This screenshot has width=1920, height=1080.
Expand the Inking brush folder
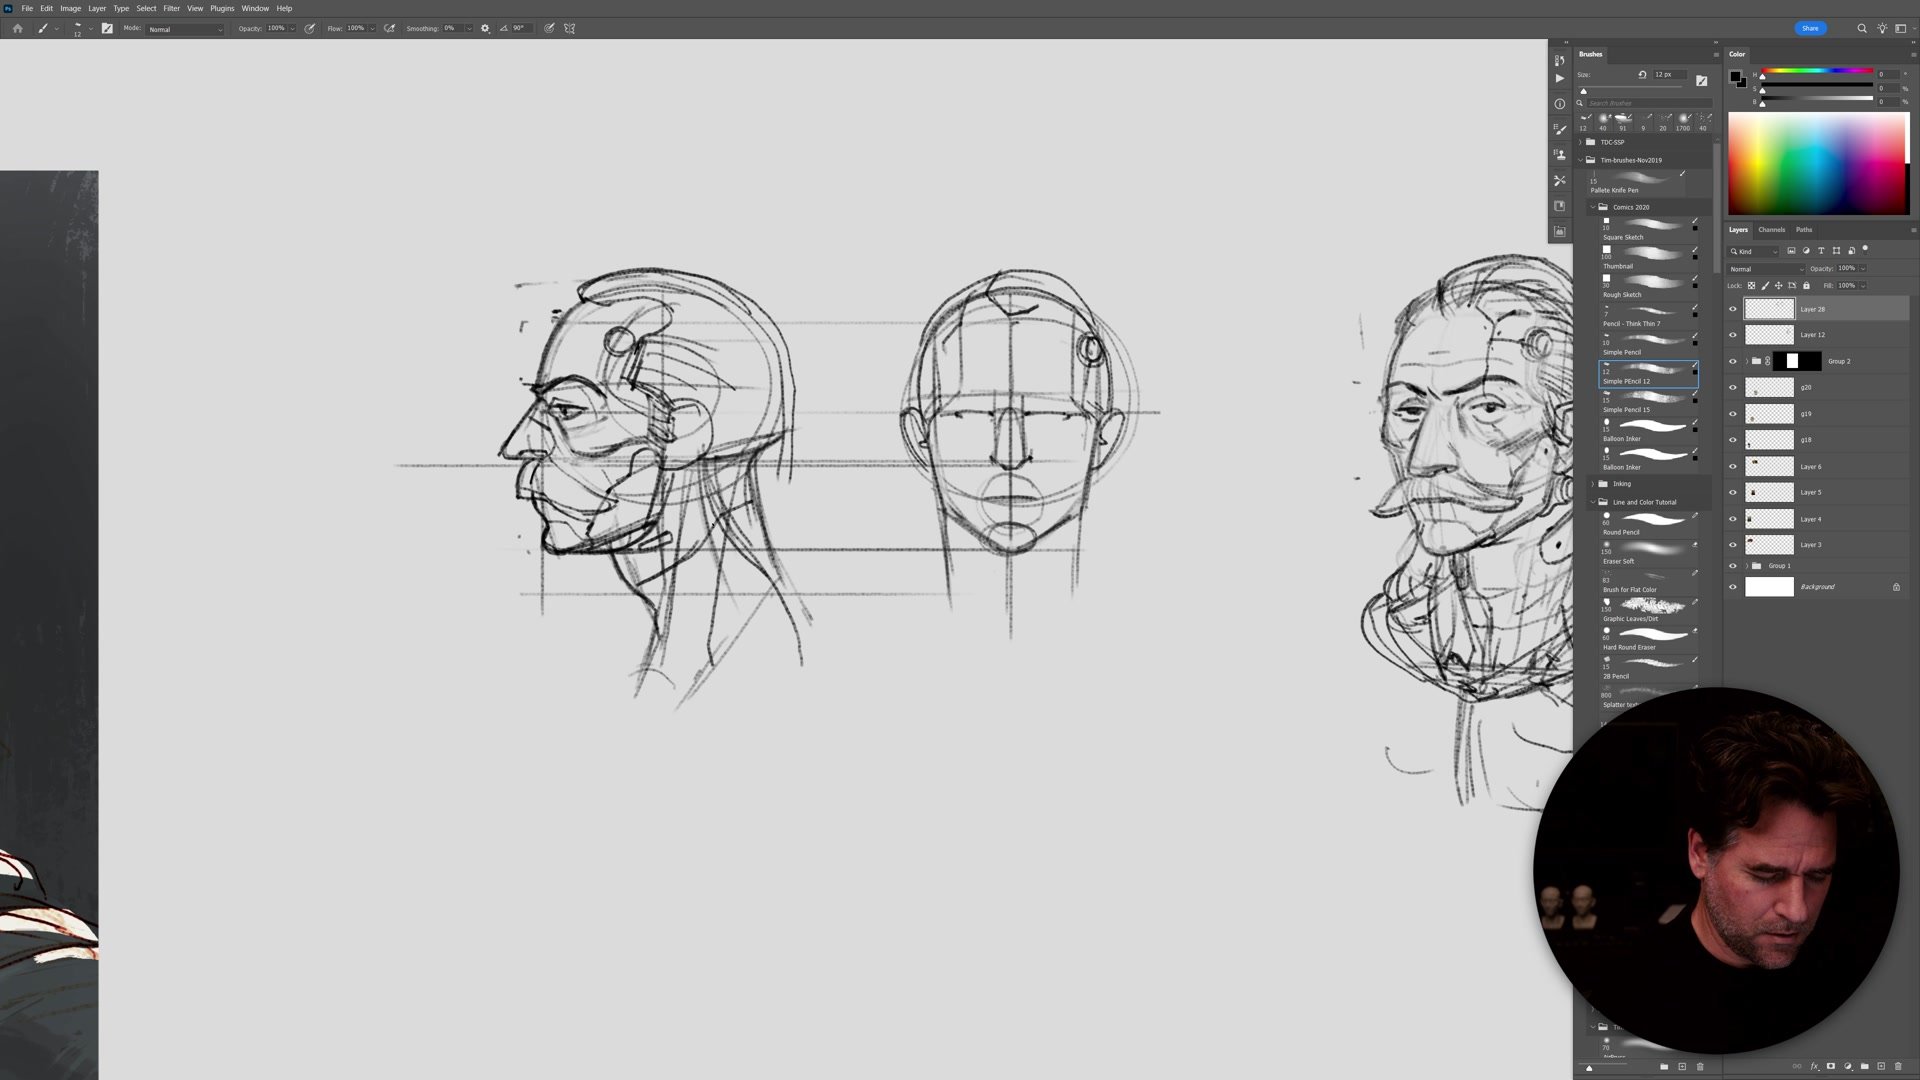(x=1593, y=484)
